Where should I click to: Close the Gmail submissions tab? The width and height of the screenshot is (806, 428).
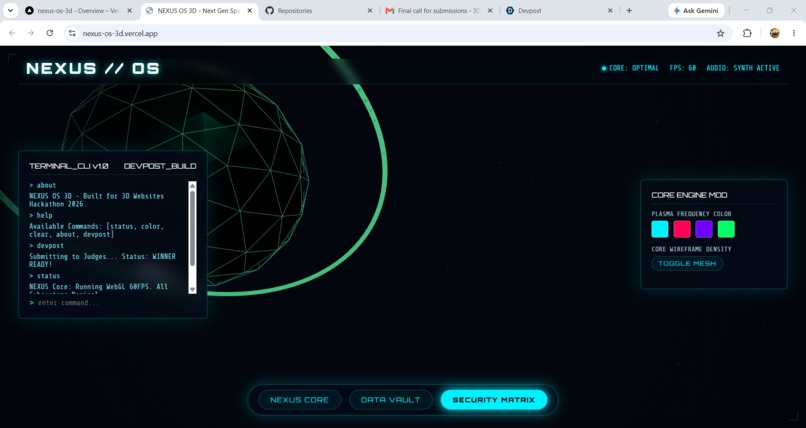coord(490,10)
